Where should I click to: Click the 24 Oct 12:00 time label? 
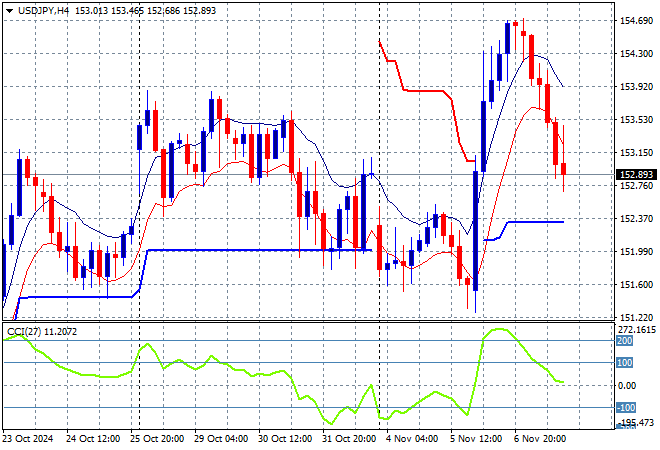pos(93,439)
